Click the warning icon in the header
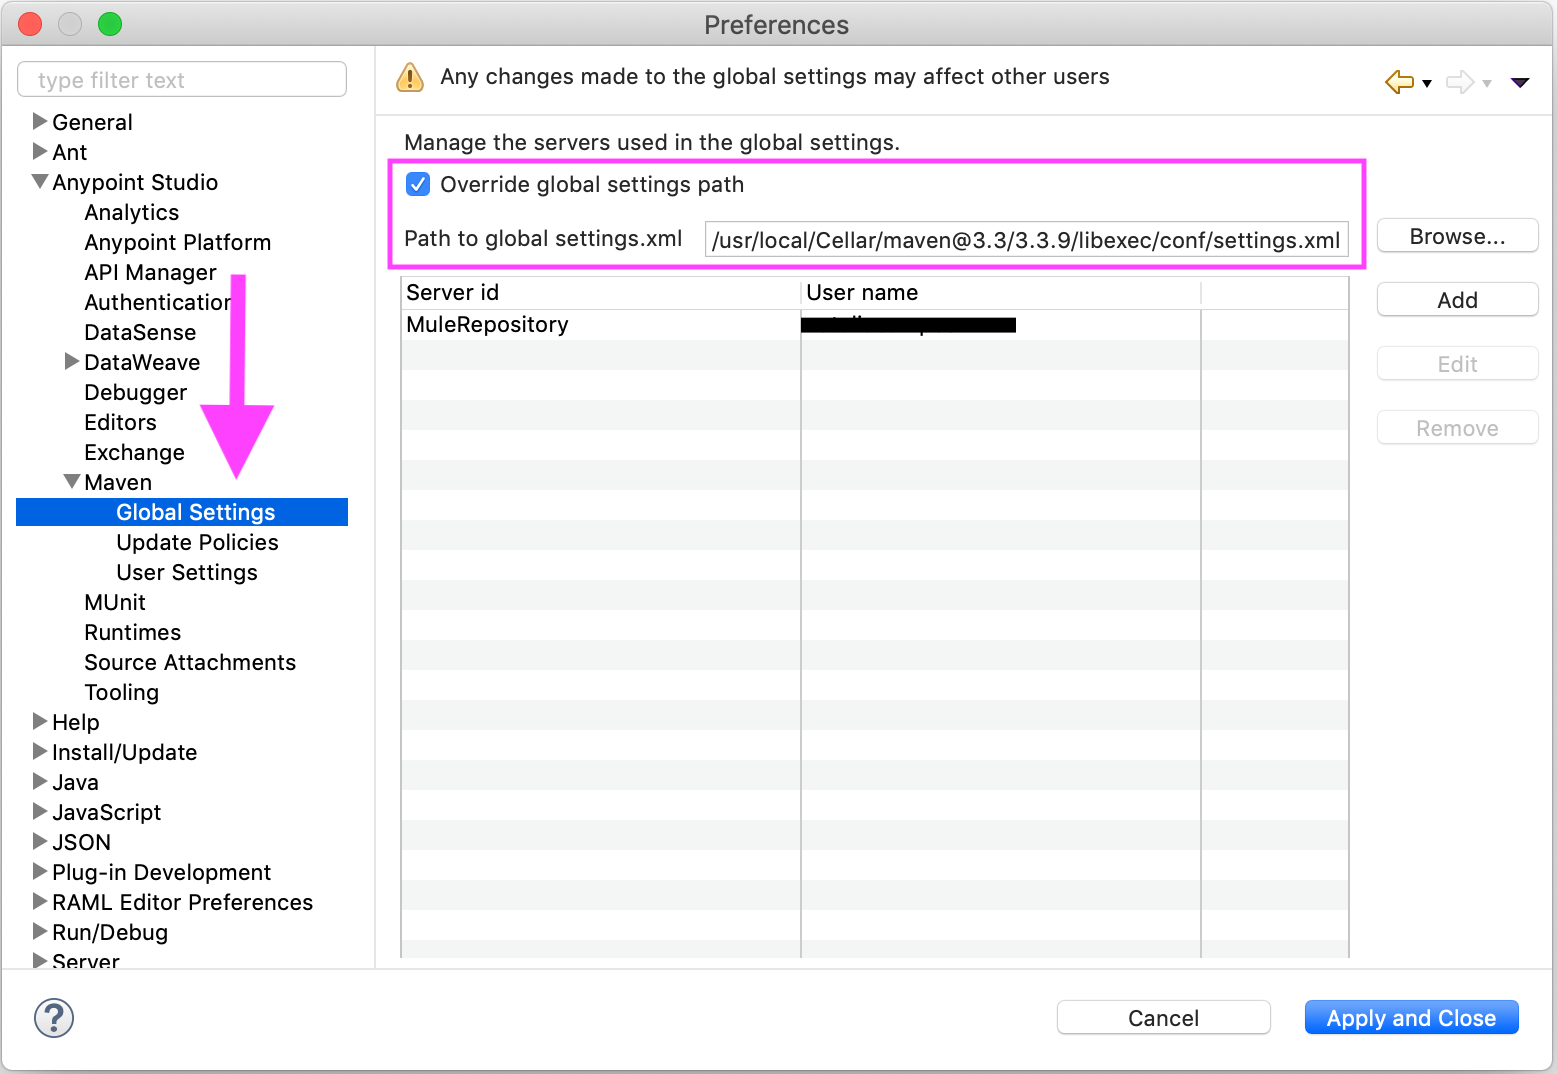The width and height of the screenshot is (1557, 1074). point(410,77)
